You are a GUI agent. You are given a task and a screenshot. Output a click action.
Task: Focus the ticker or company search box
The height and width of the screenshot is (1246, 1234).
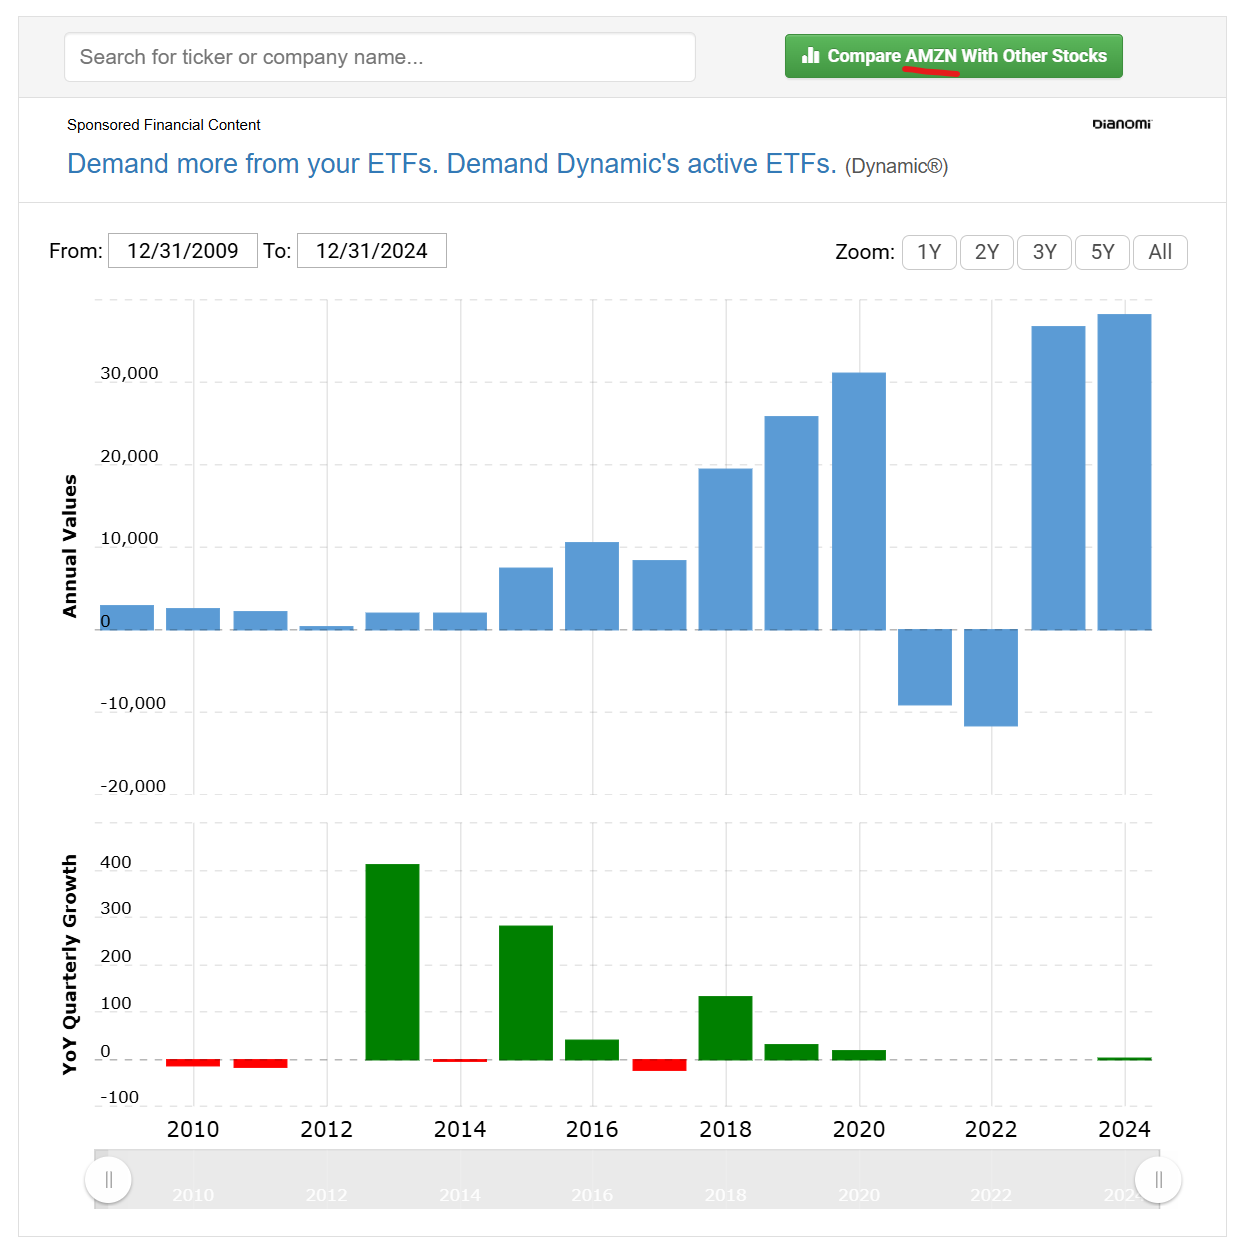(380, 57)
